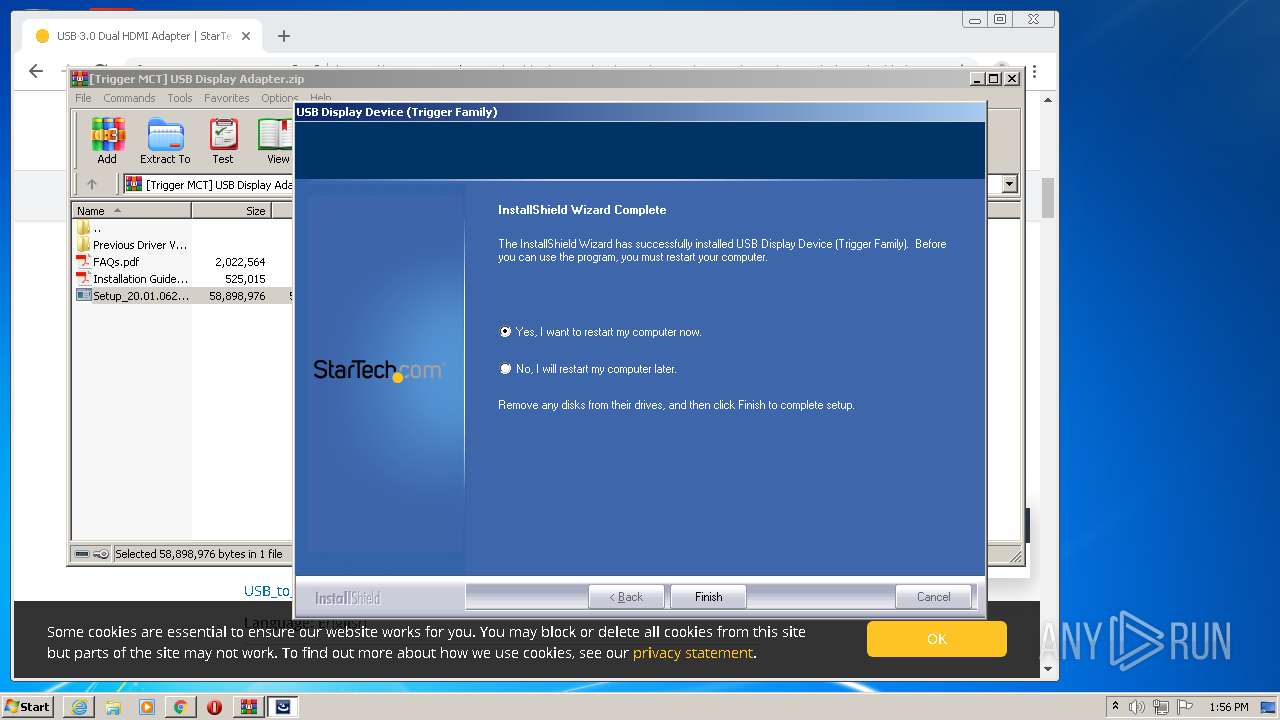Go back in the Chrome browser
This screenshot has width=1280, height=720.
click(36, 71)
